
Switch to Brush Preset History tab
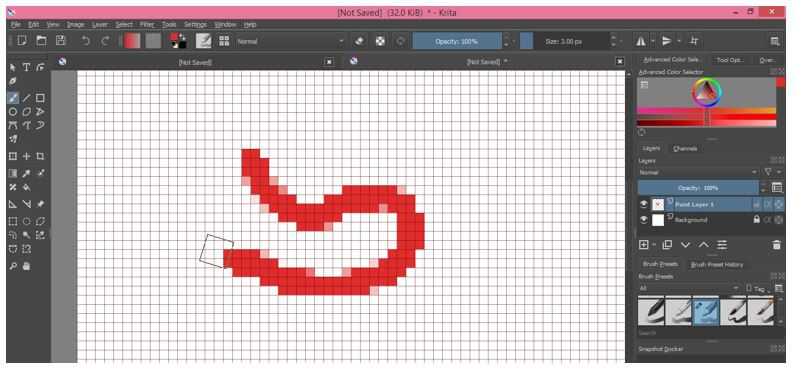(x=717, y=264)
